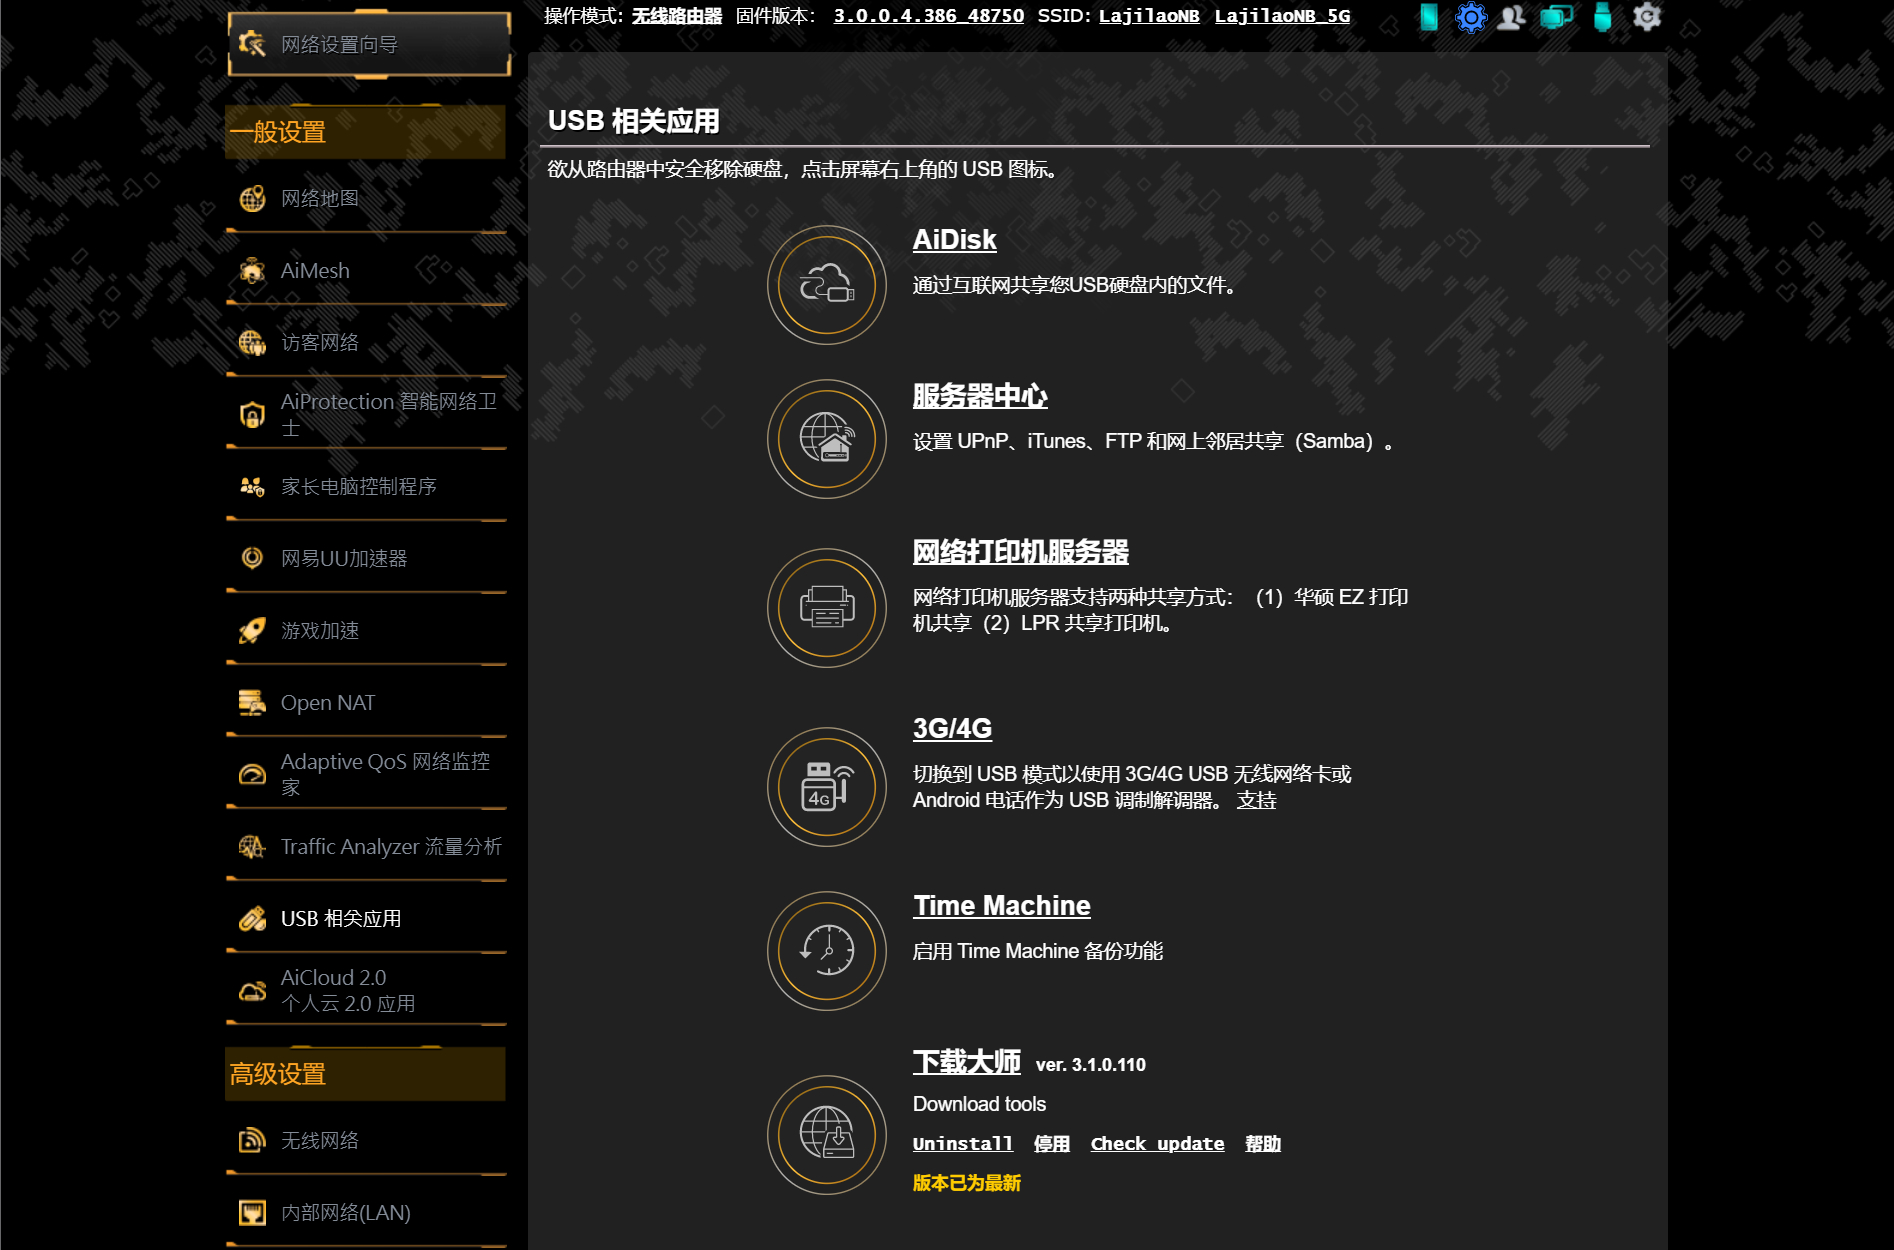Select the AiDisk cloud icon

826,284
